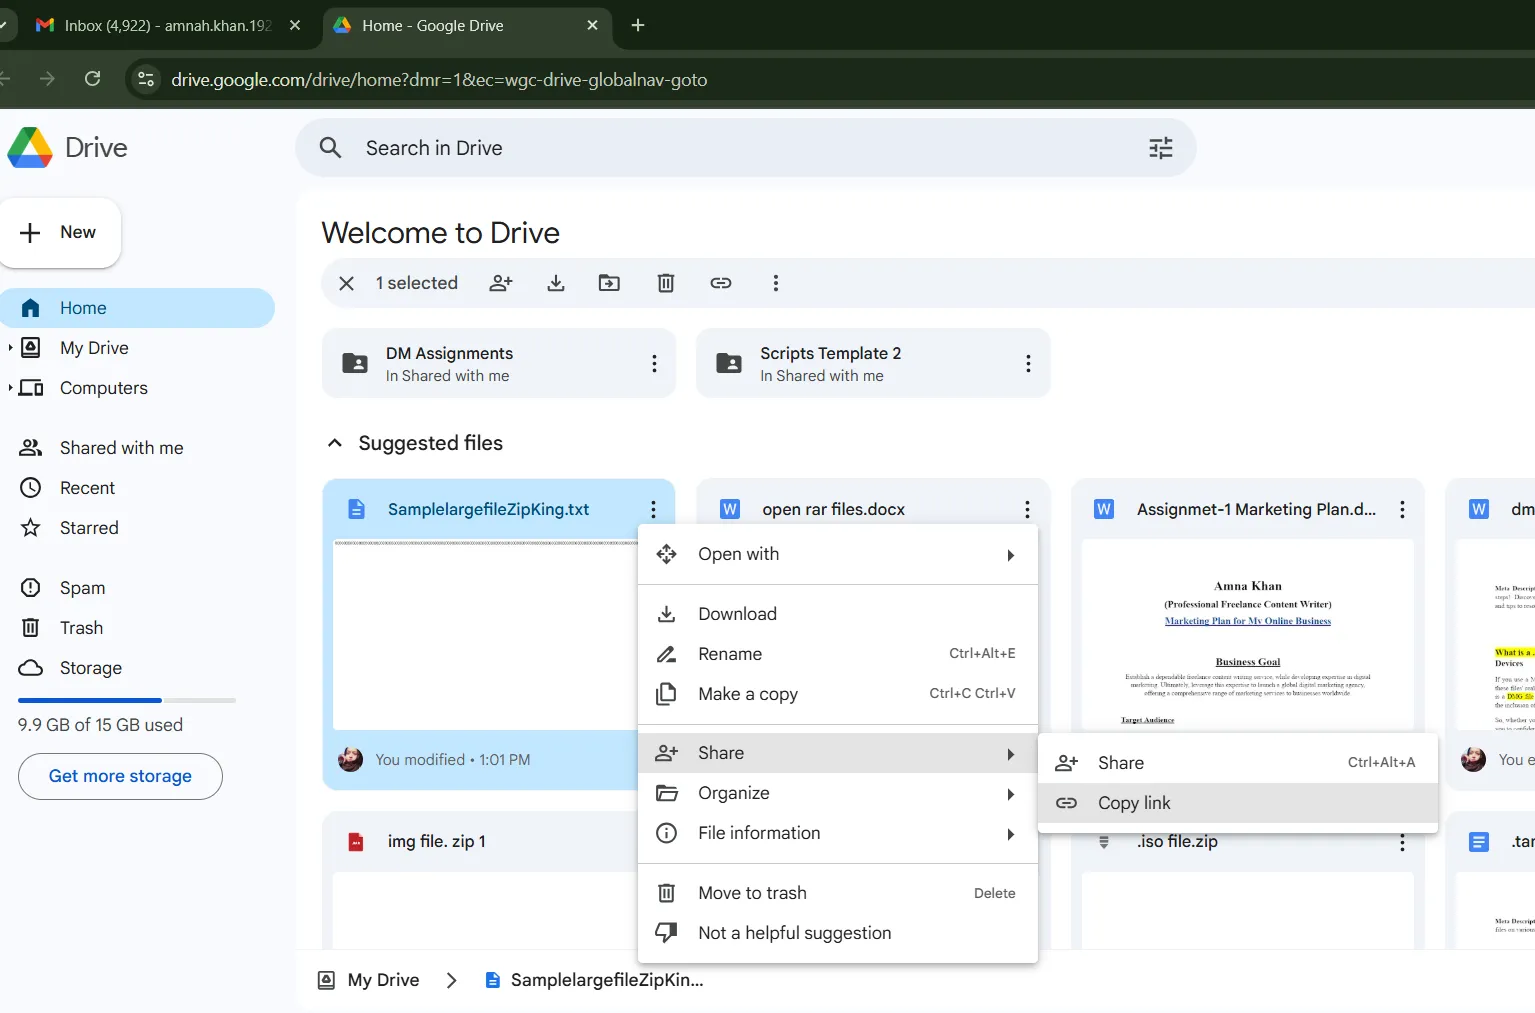The image size is (1535, 1013).
Task: Open DM Assignments folder options menu
Action: point(654,364)
